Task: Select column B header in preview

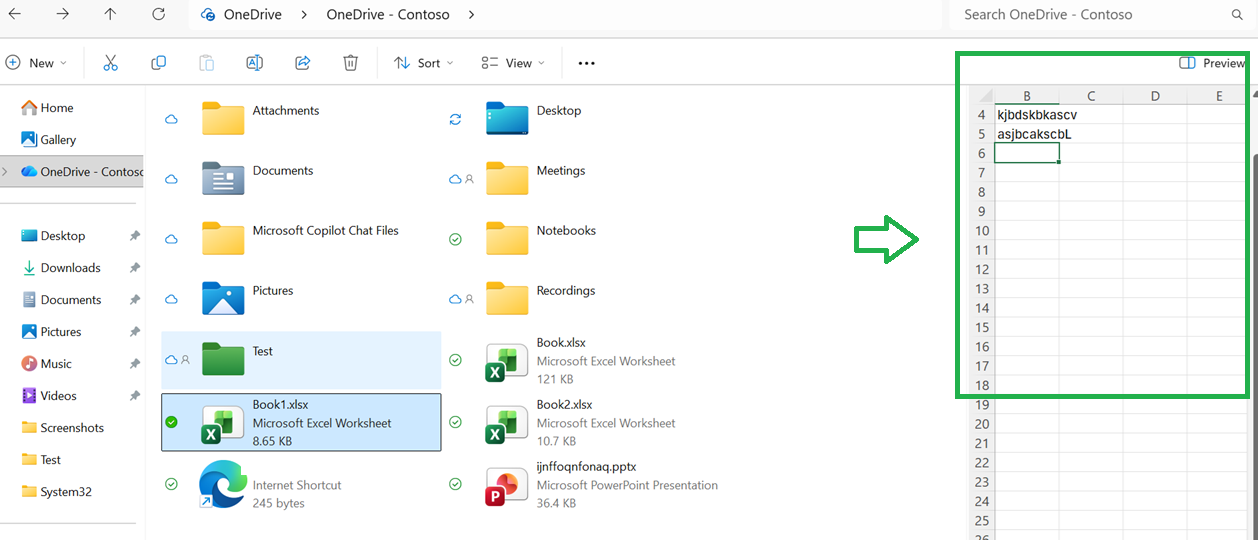Action: click(x=1027, y=96)
